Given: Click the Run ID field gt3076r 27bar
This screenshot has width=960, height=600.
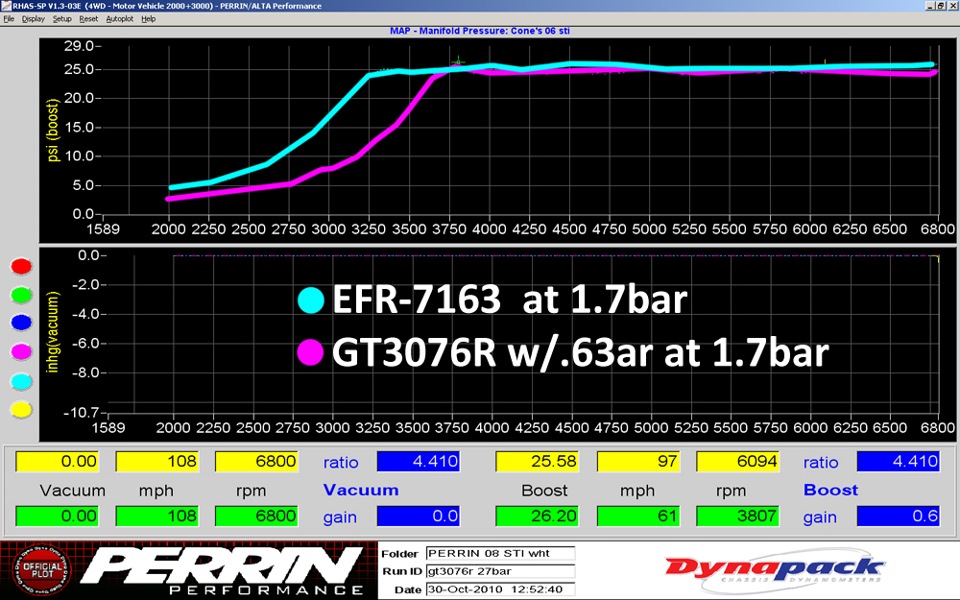Looking at the screenshot, I should 500,571.
